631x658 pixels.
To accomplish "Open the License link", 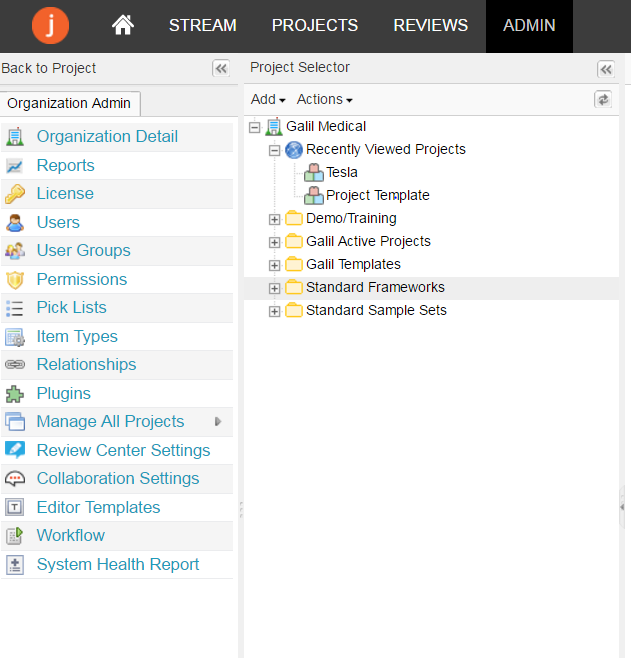I will 65,193.
